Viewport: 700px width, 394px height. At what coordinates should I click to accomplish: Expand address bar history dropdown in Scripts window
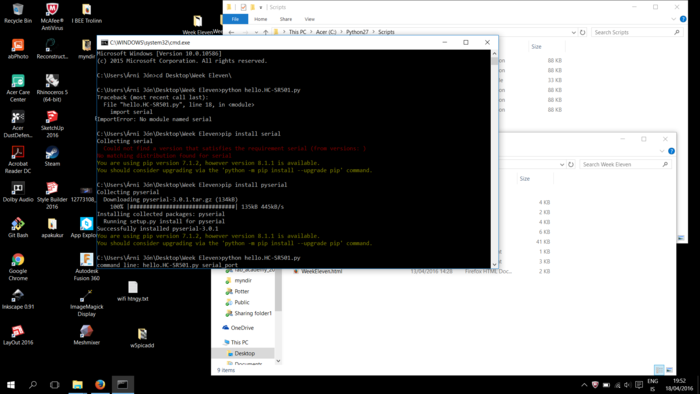click(573, 33)
